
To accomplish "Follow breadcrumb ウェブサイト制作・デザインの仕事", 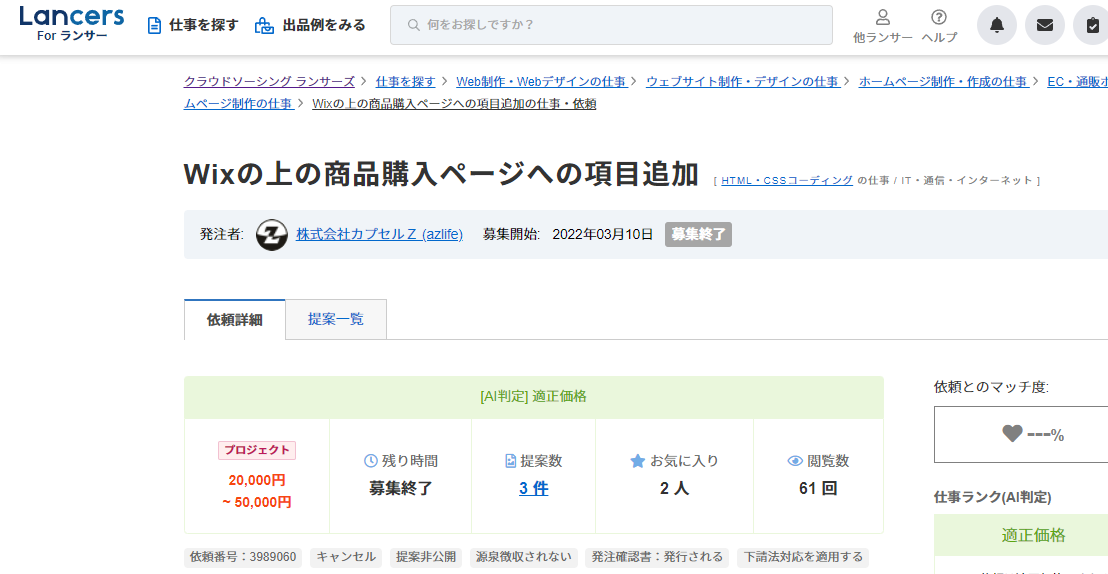I will 743,81.
